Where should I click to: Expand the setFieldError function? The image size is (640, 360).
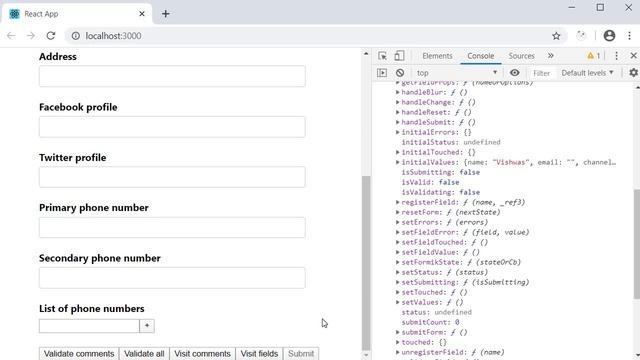click(x=398, y=232)
